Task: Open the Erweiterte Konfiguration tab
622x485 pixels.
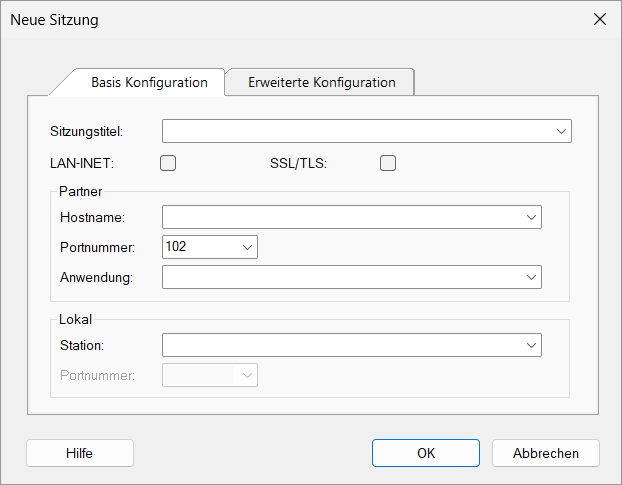Action: [321, 82]
